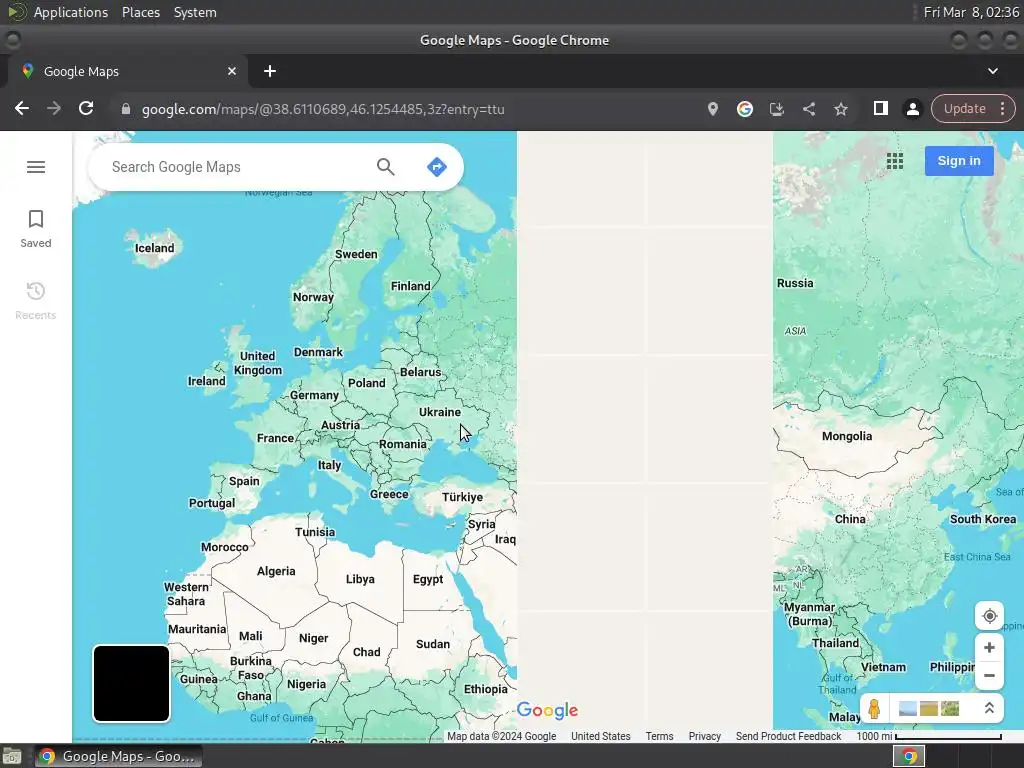Click the black layers thumbnail
The height and width of the screenshot is (768, 1024).
tap(131, 683)
